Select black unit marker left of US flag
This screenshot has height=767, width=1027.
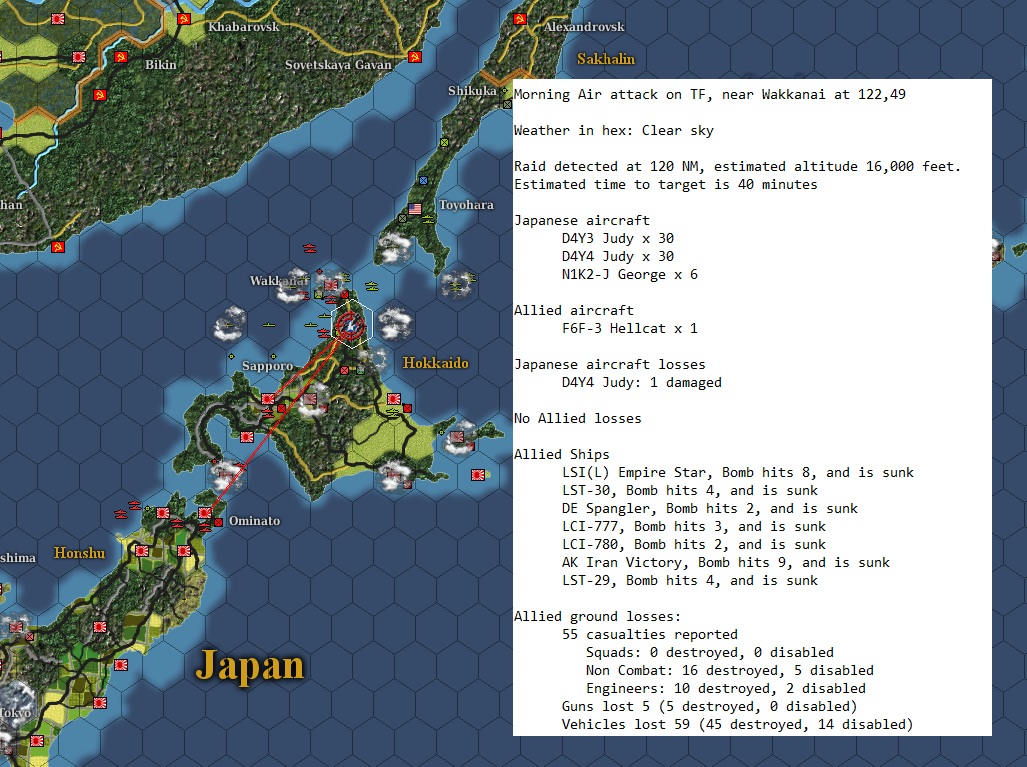(403, 218)
